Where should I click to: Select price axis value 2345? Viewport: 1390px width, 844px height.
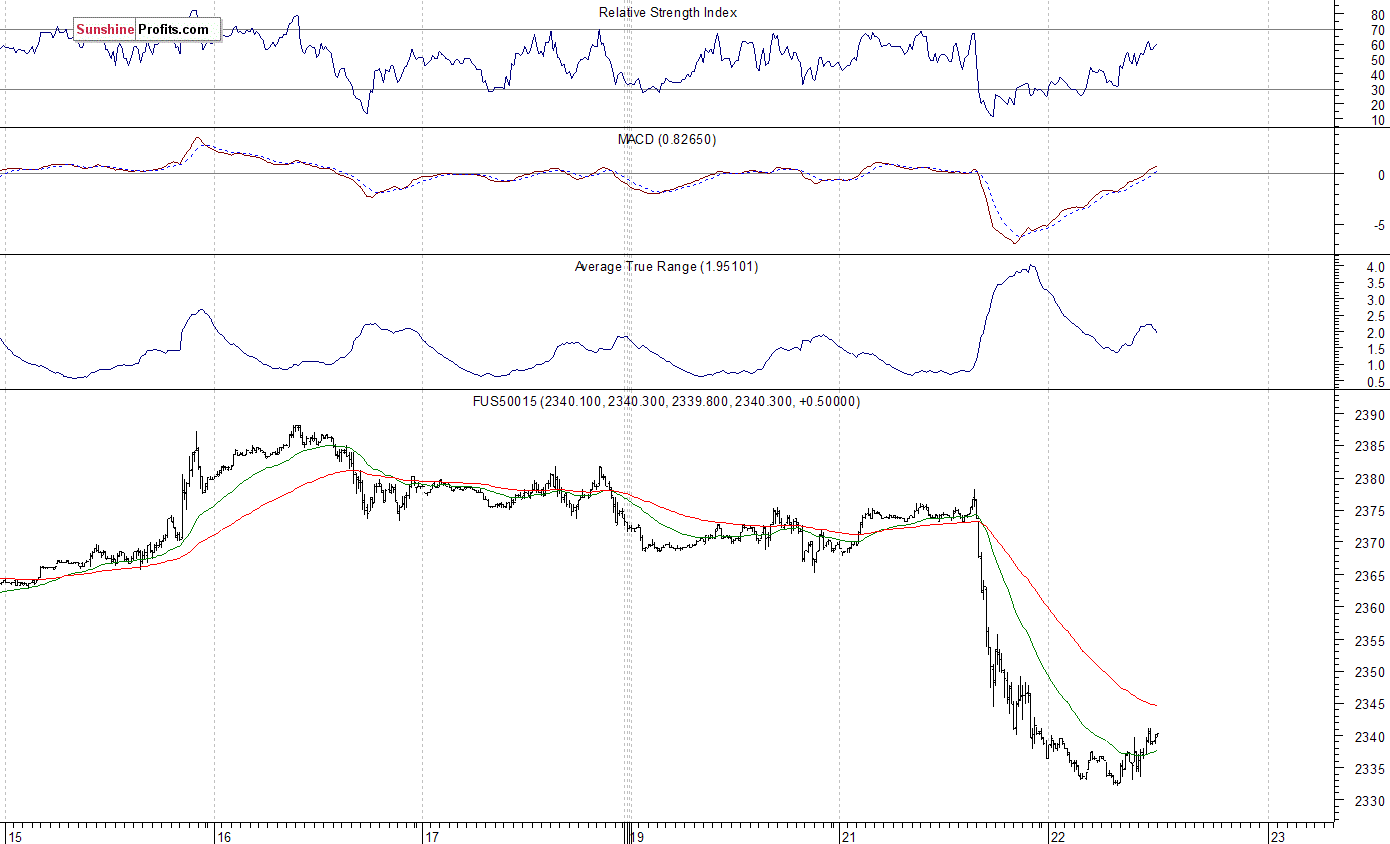click(x=1369, y=705)
